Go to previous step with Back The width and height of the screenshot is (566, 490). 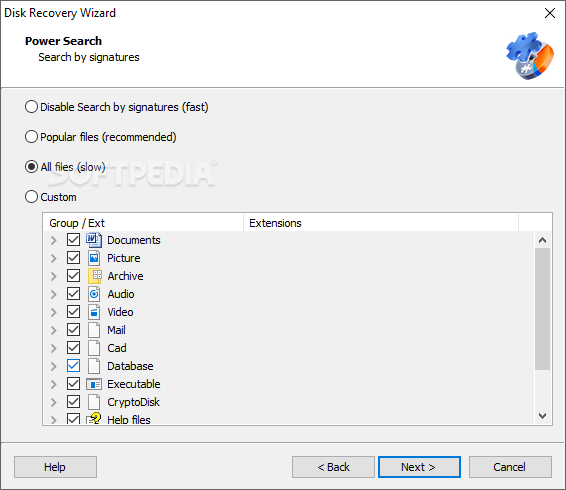click(x=333, y=467)
